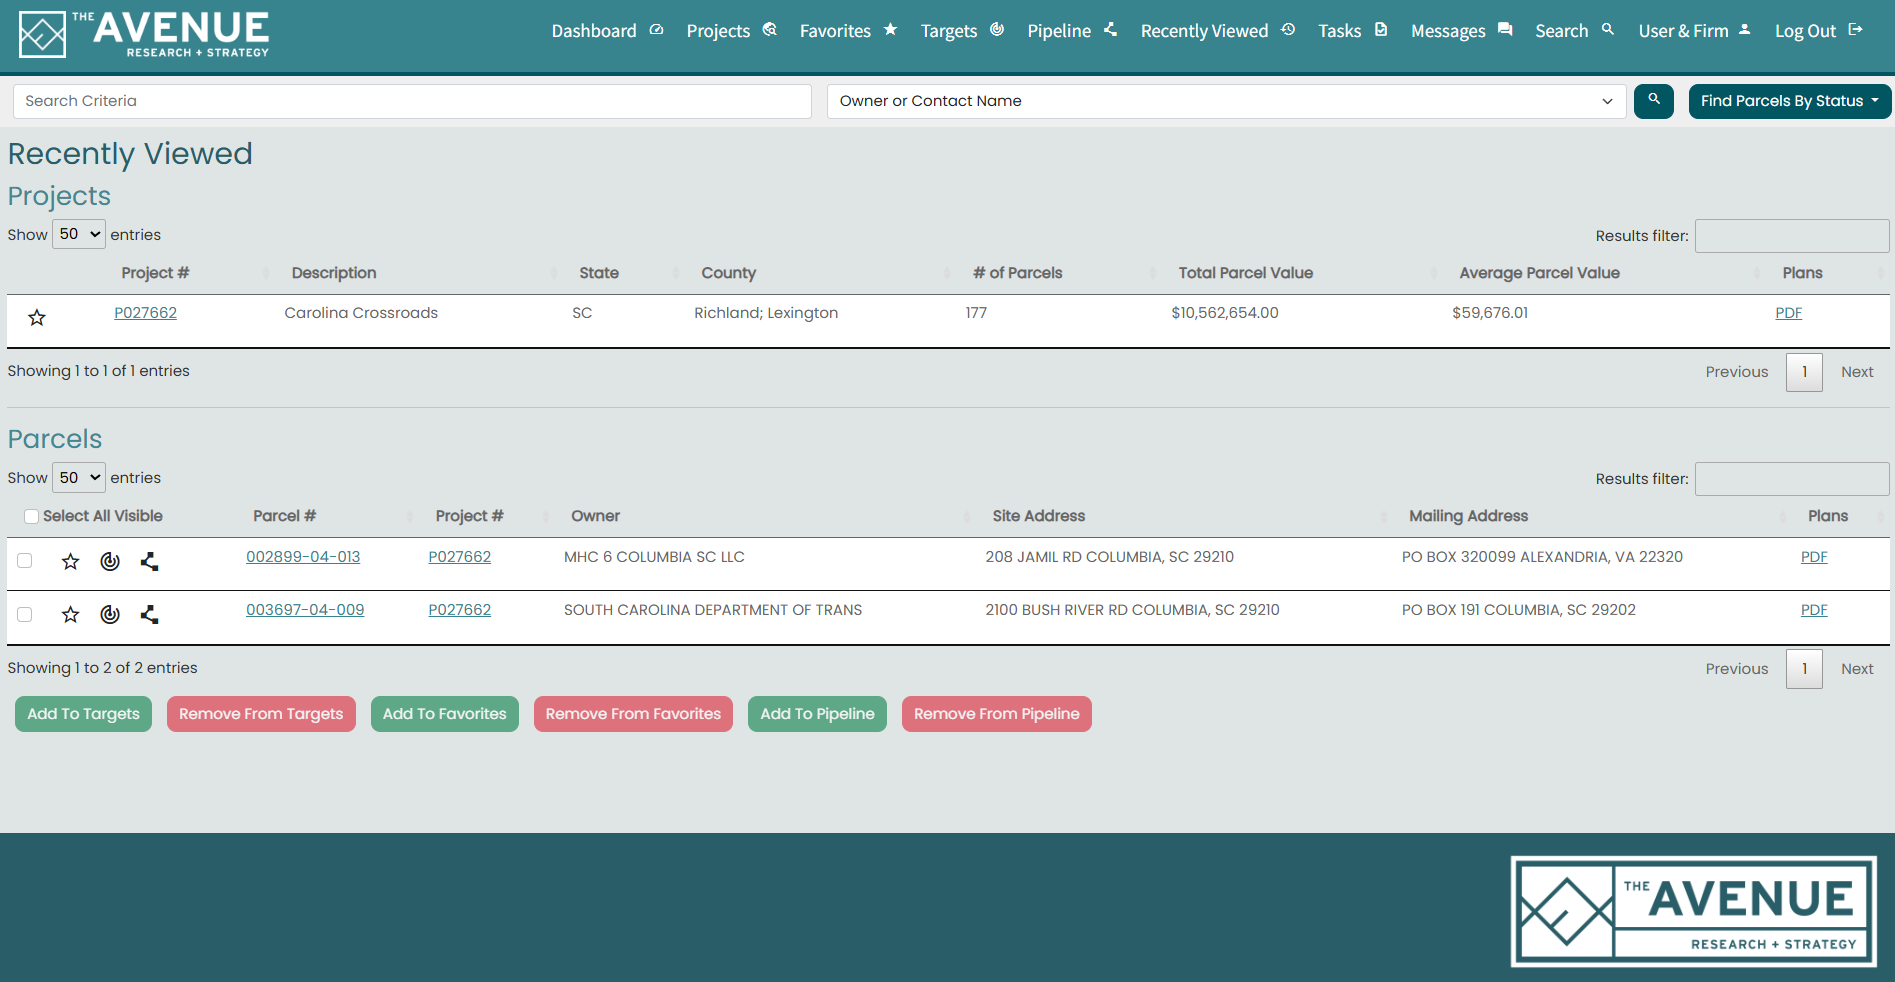
Task: Sort projects by Total Parcel Value
Action: pos(1245,273)
